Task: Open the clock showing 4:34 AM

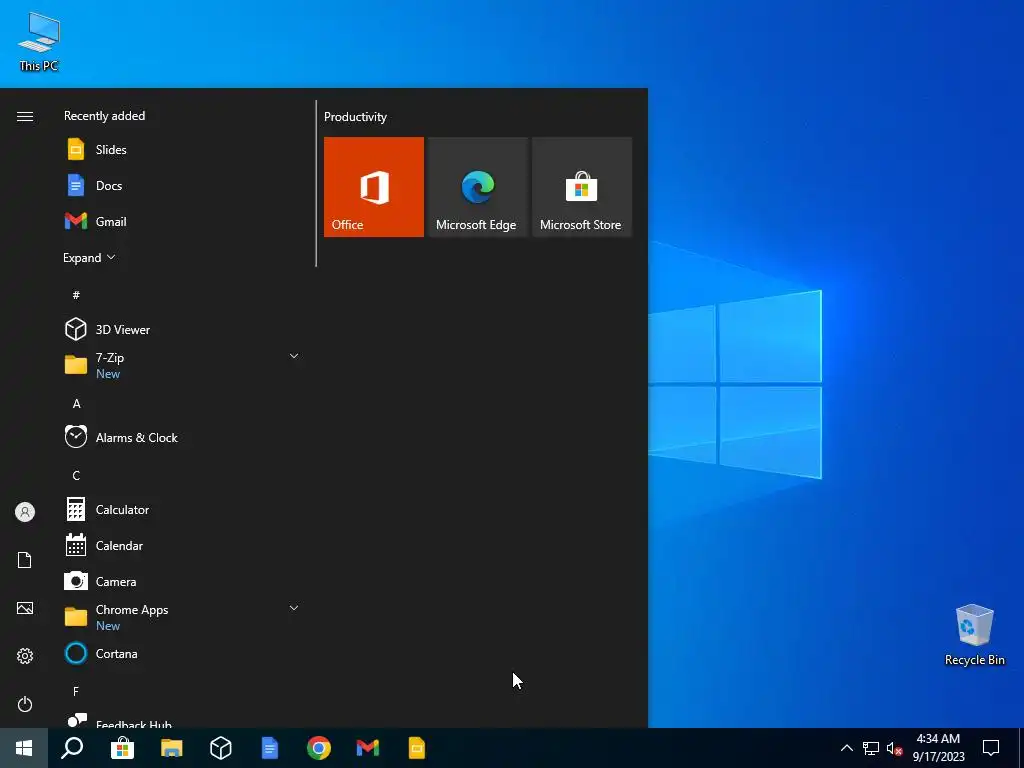Action: [x=938, y=748]
